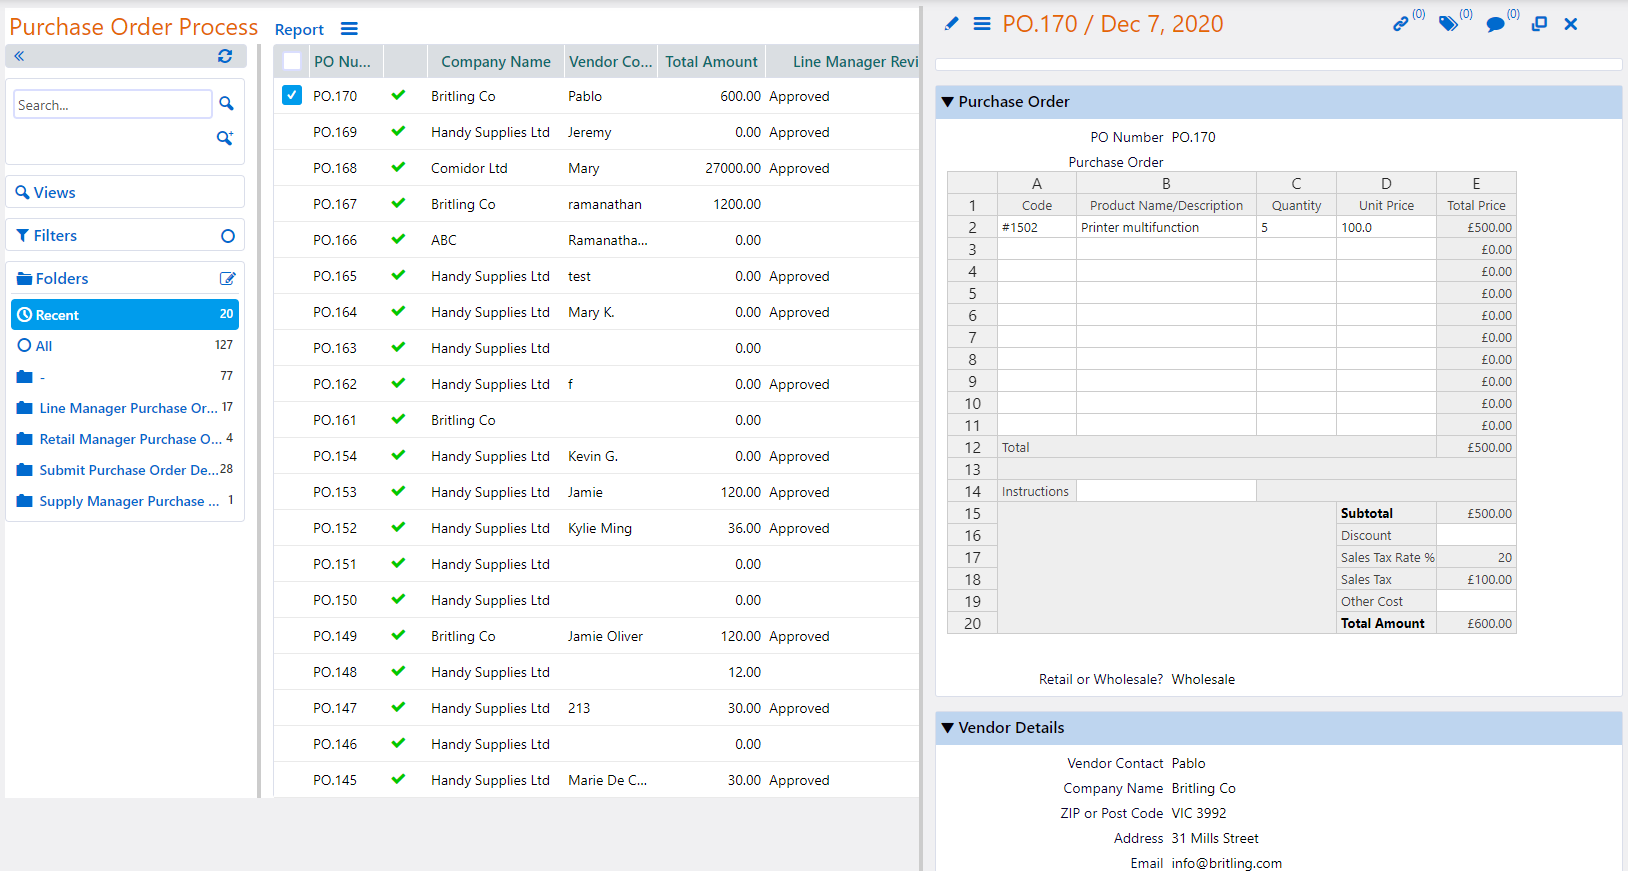
Task: Open the comments speech bubble icon
Action: 1495,24
